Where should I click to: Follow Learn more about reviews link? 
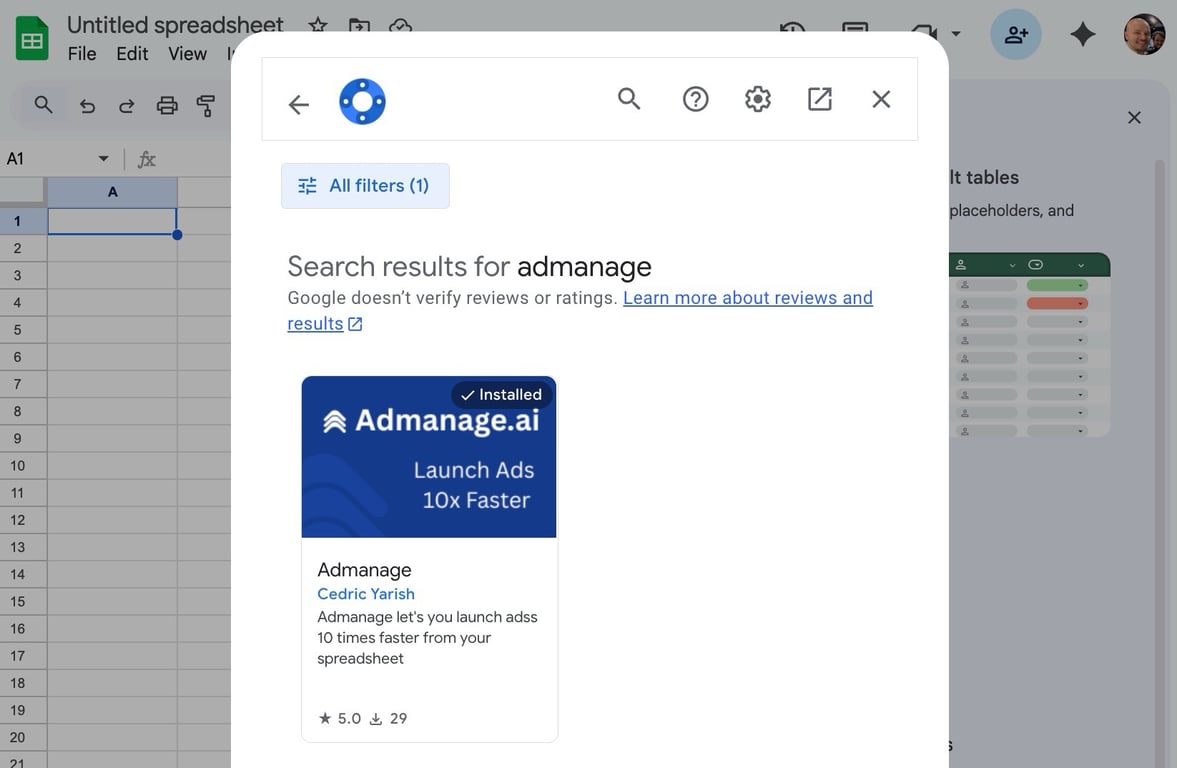(580, 311)
